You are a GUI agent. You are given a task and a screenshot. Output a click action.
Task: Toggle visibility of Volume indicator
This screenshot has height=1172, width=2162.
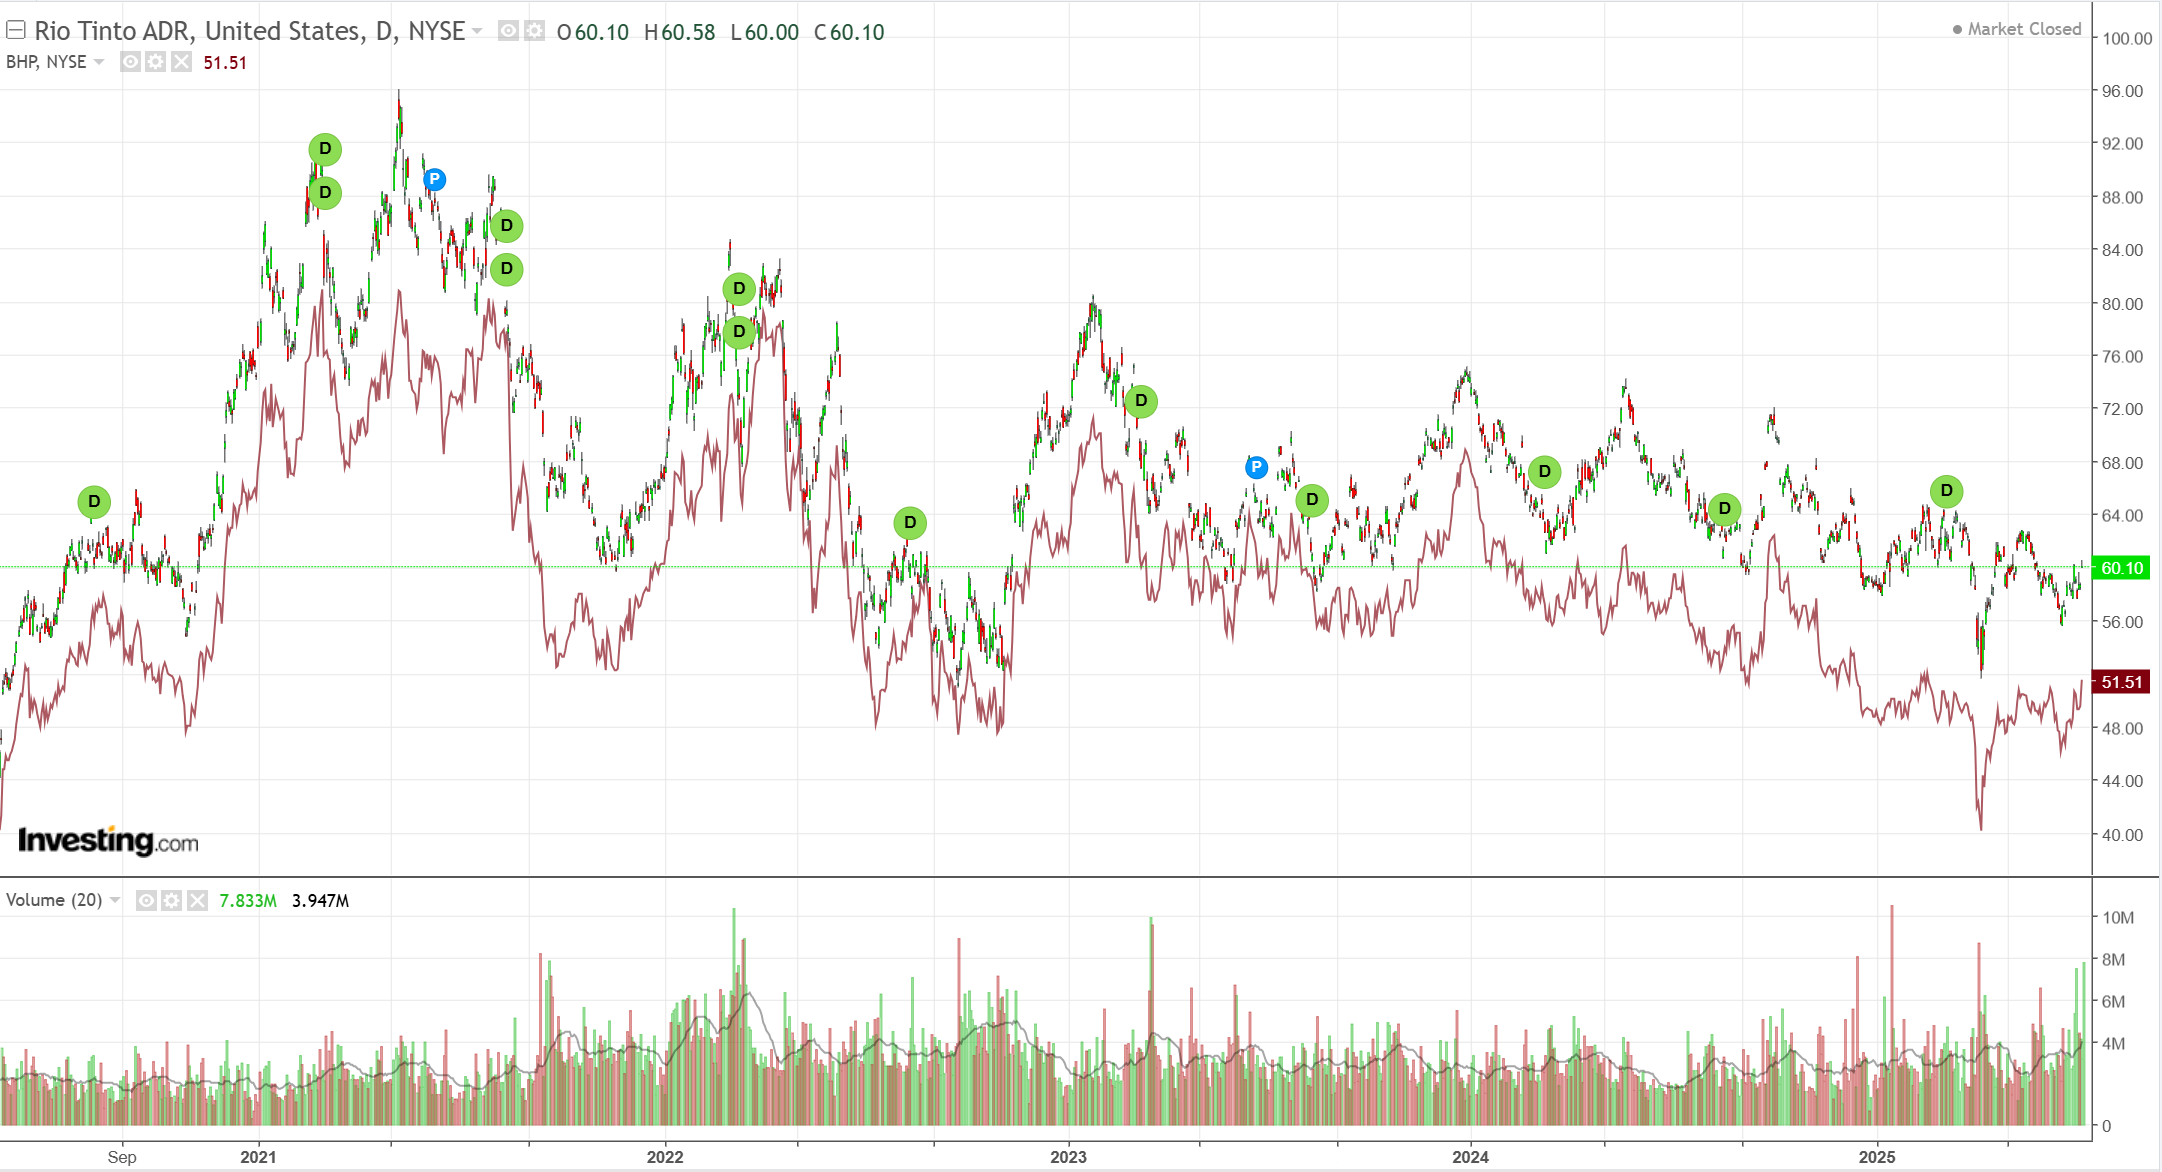pyautogui.click(x=146, y=900)
